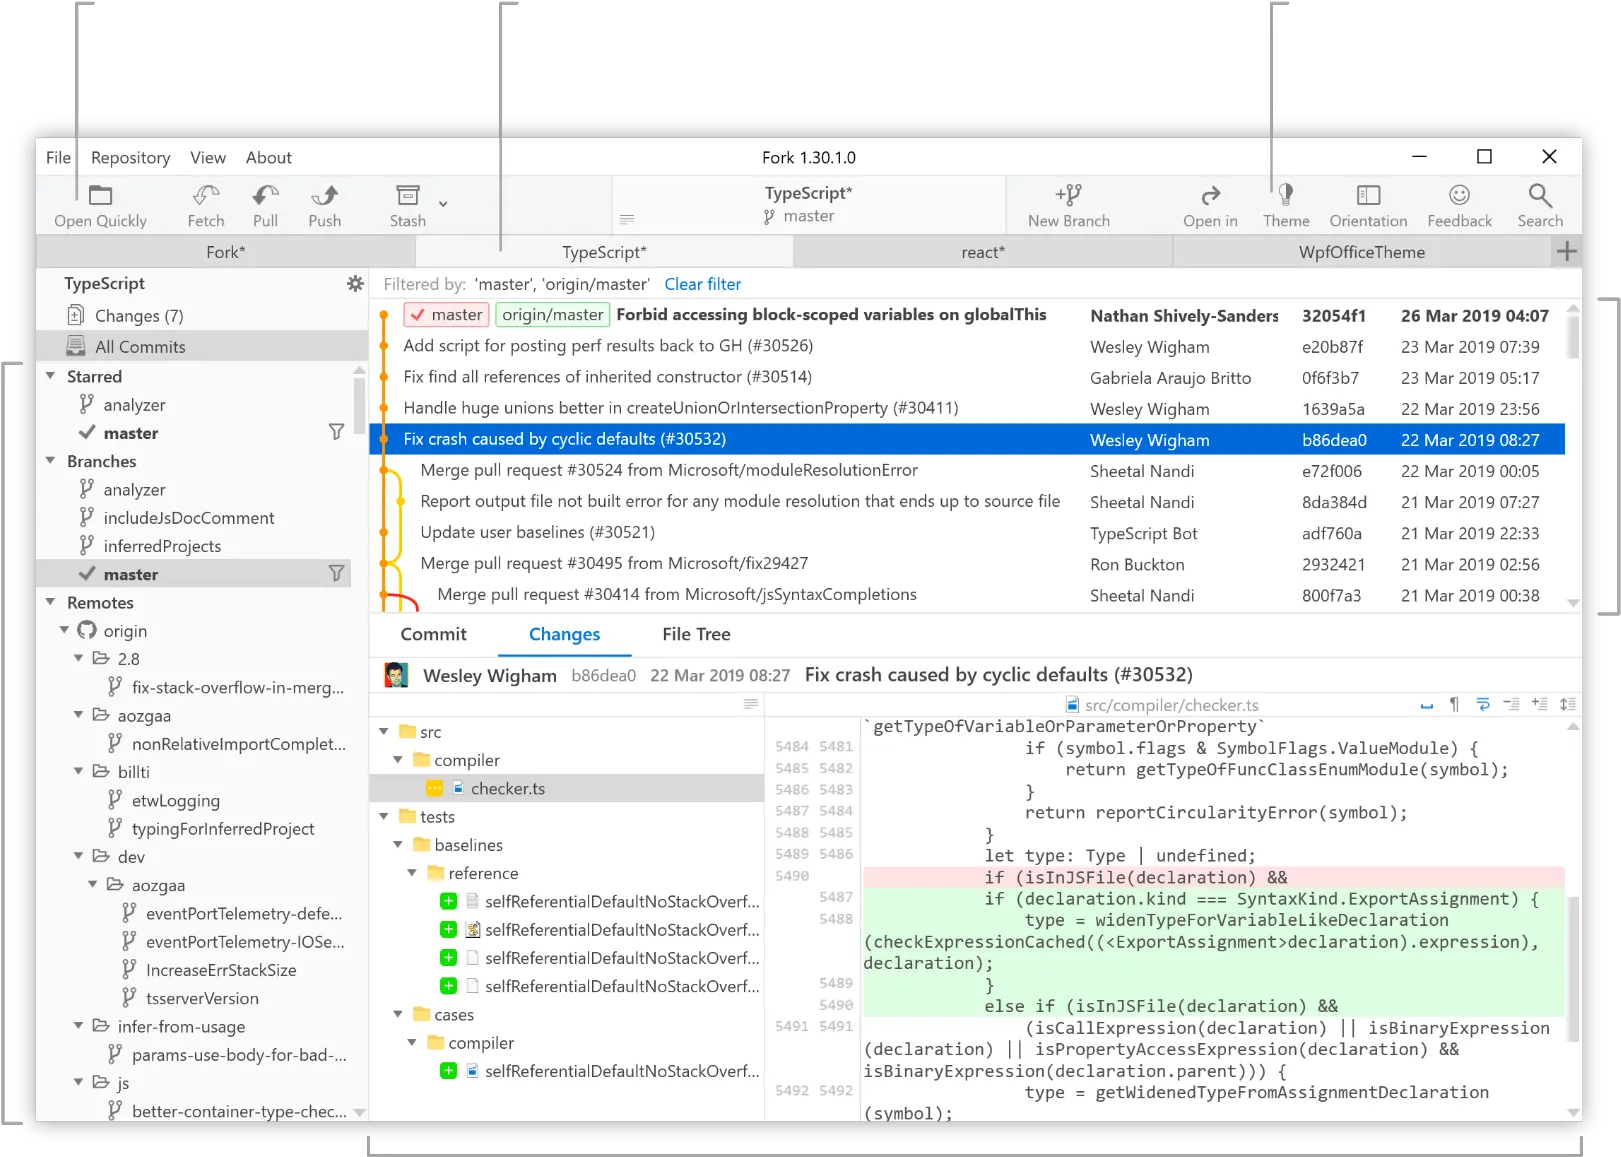Viewport: 1621px width, 1157px height.
Task: Push commits to the remote
Action: (324, 204)
